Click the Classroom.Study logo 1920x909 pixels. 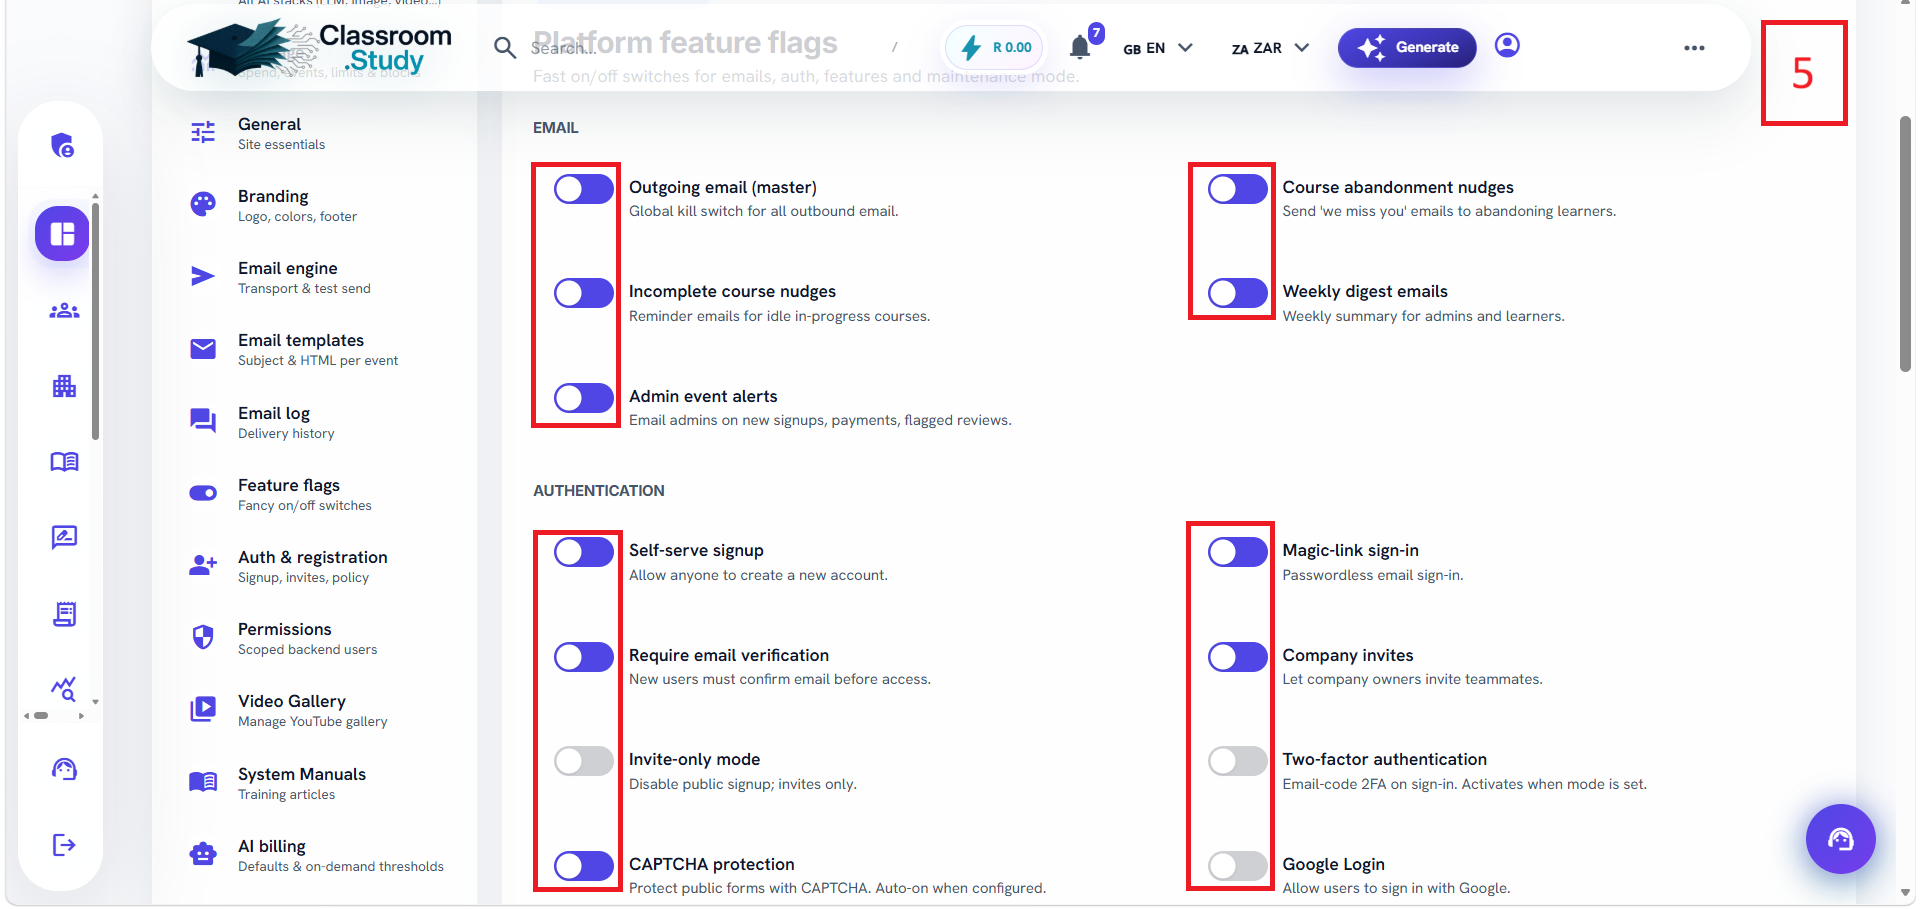[320, 48]
